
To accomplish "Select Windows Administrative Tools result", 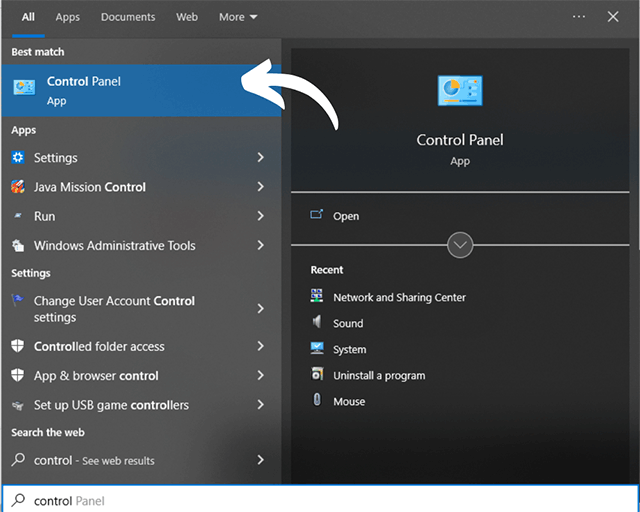I will pos(141,245).
